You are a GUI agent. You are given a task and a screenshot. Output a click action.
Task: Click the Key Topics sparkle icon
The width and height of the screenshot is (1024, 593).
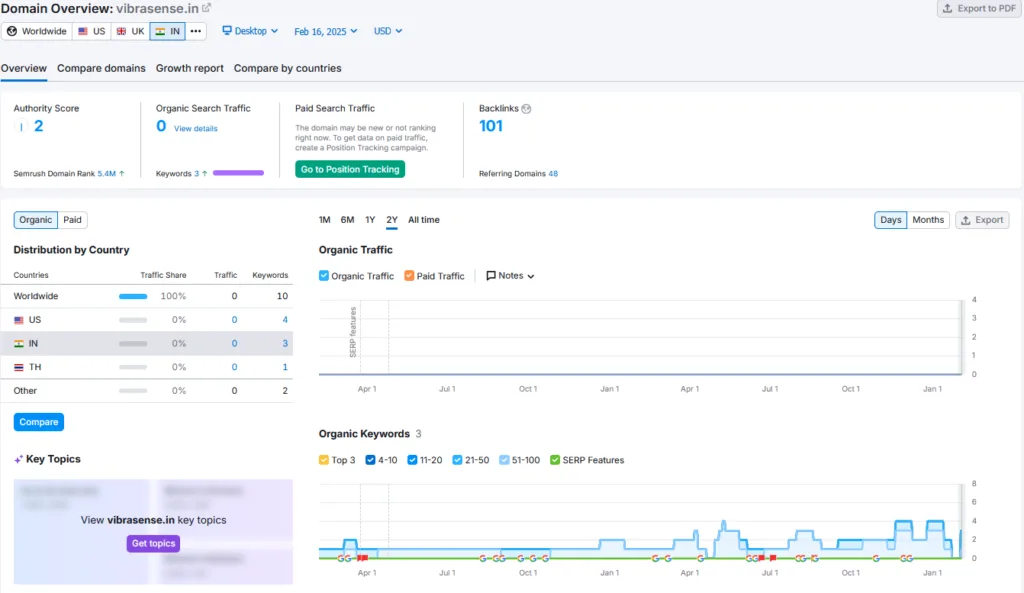coord(18,459)
